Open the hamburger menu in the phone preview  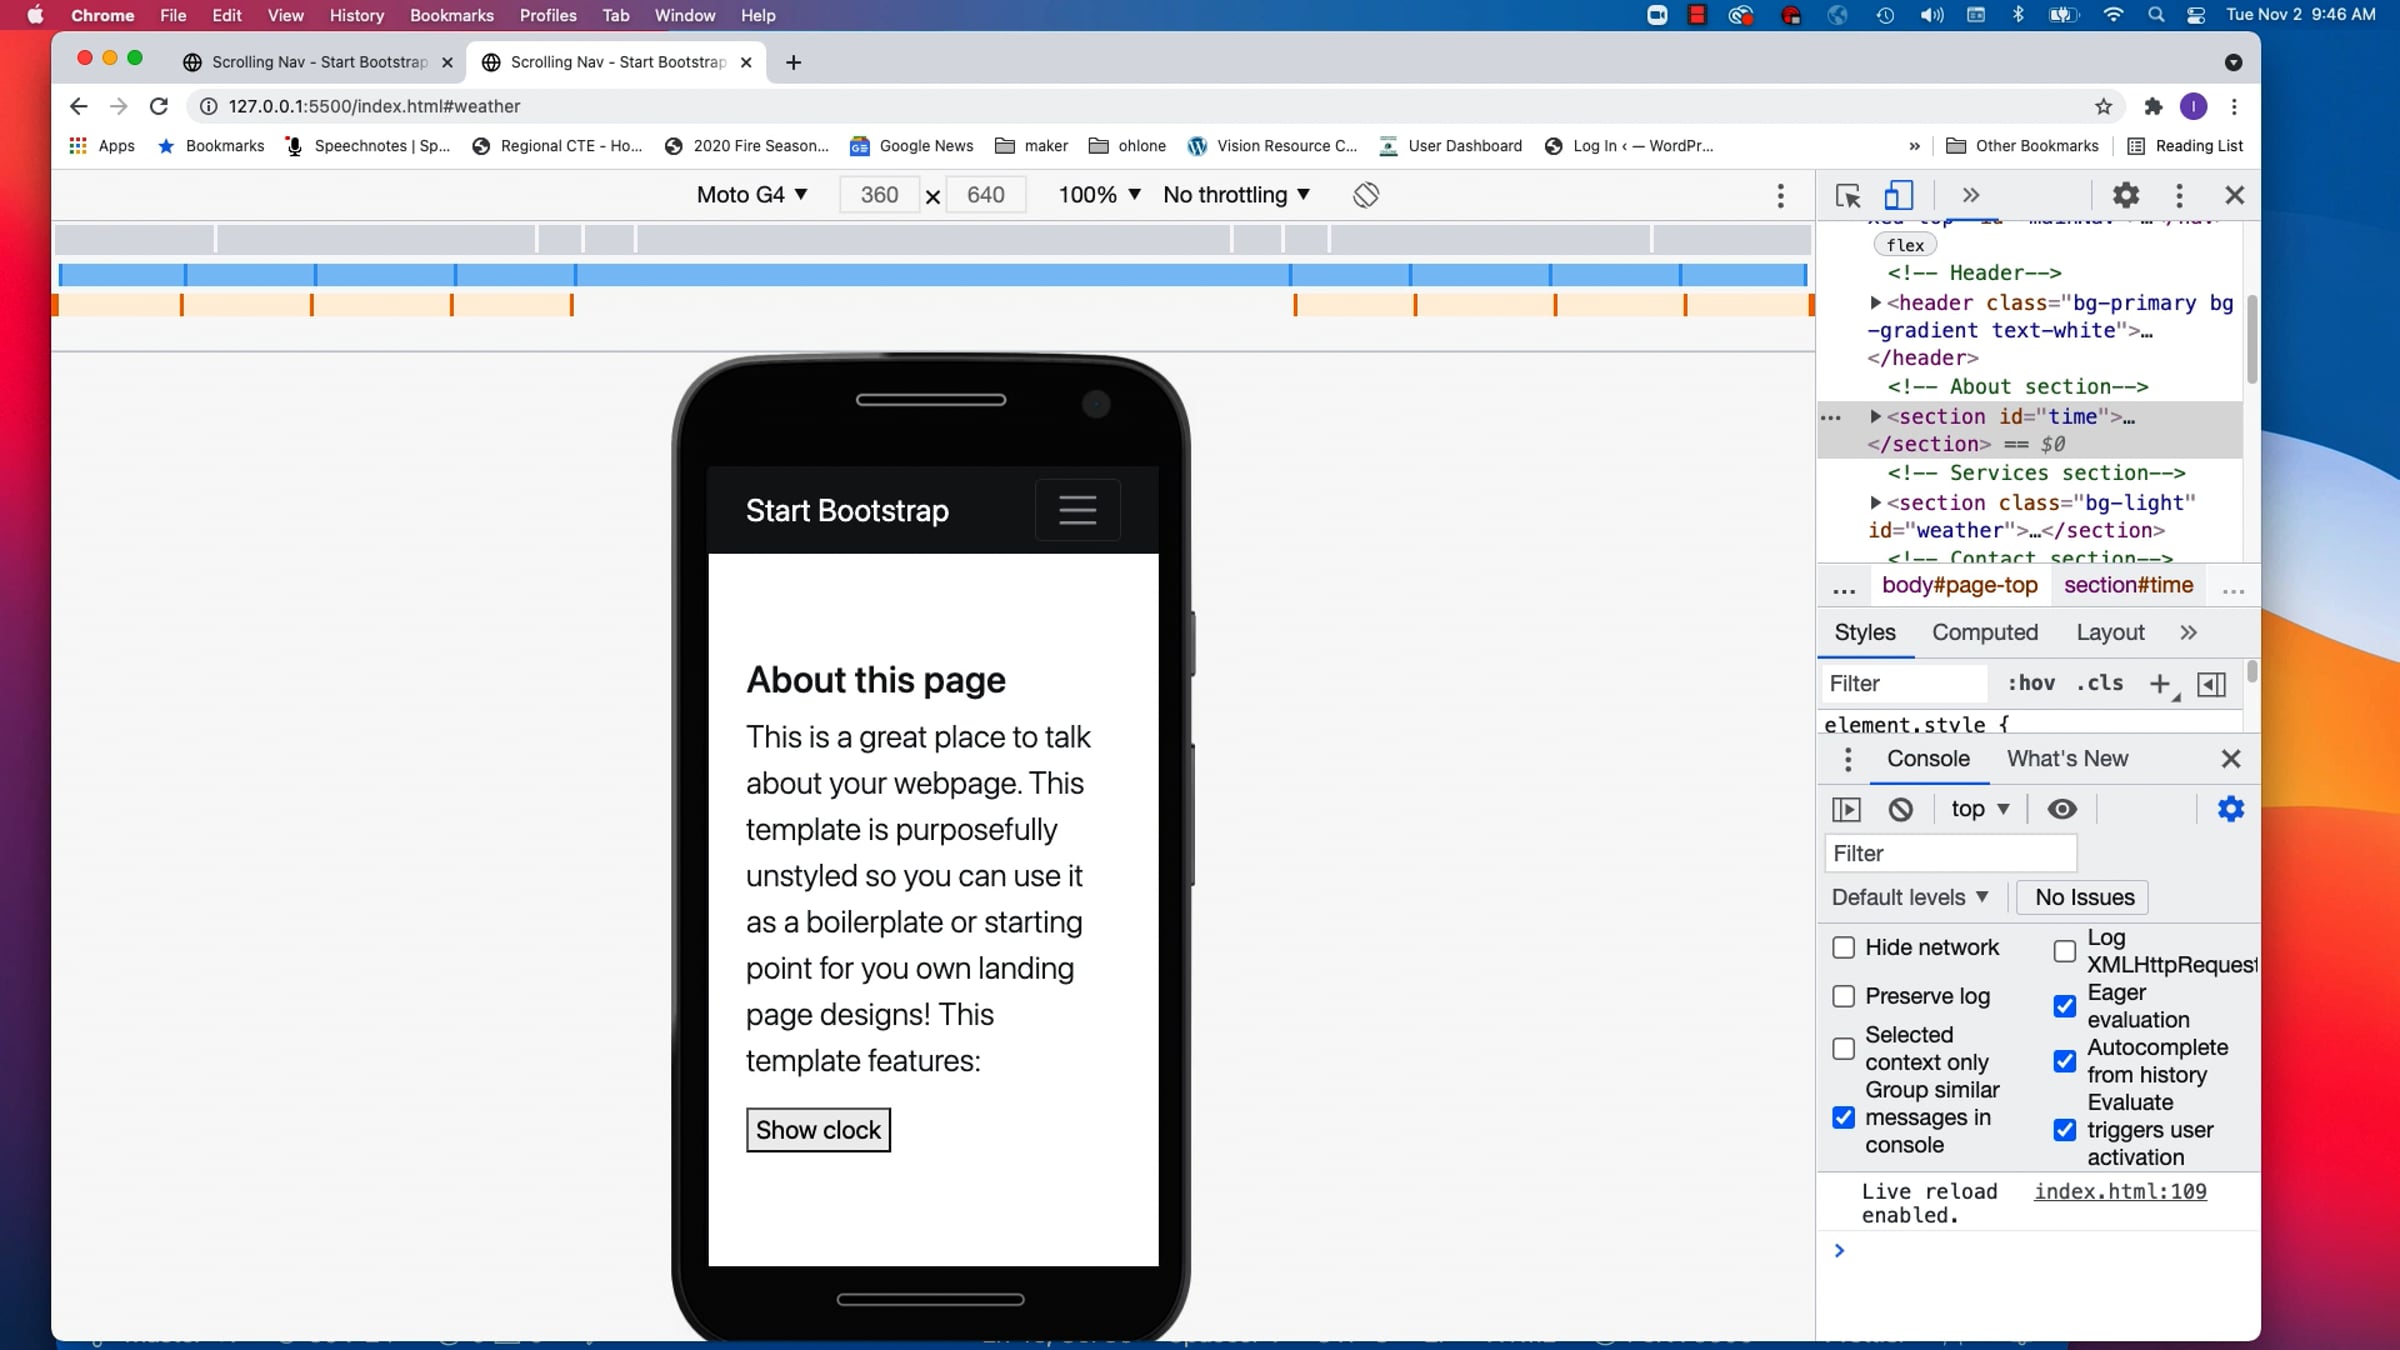tap(1077, 510)
